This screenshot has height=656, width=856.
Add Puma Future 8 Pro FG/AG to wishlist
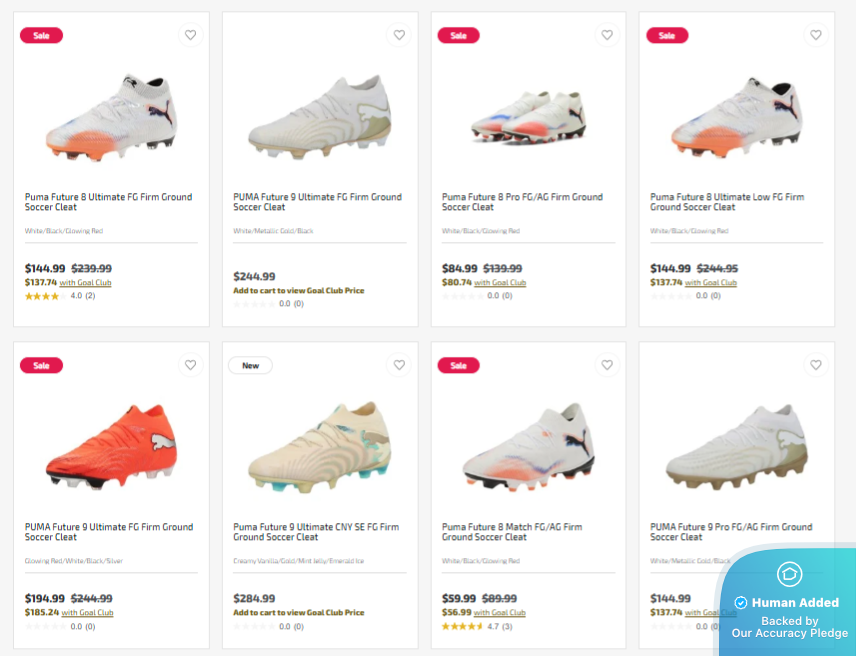pos(607,35)
